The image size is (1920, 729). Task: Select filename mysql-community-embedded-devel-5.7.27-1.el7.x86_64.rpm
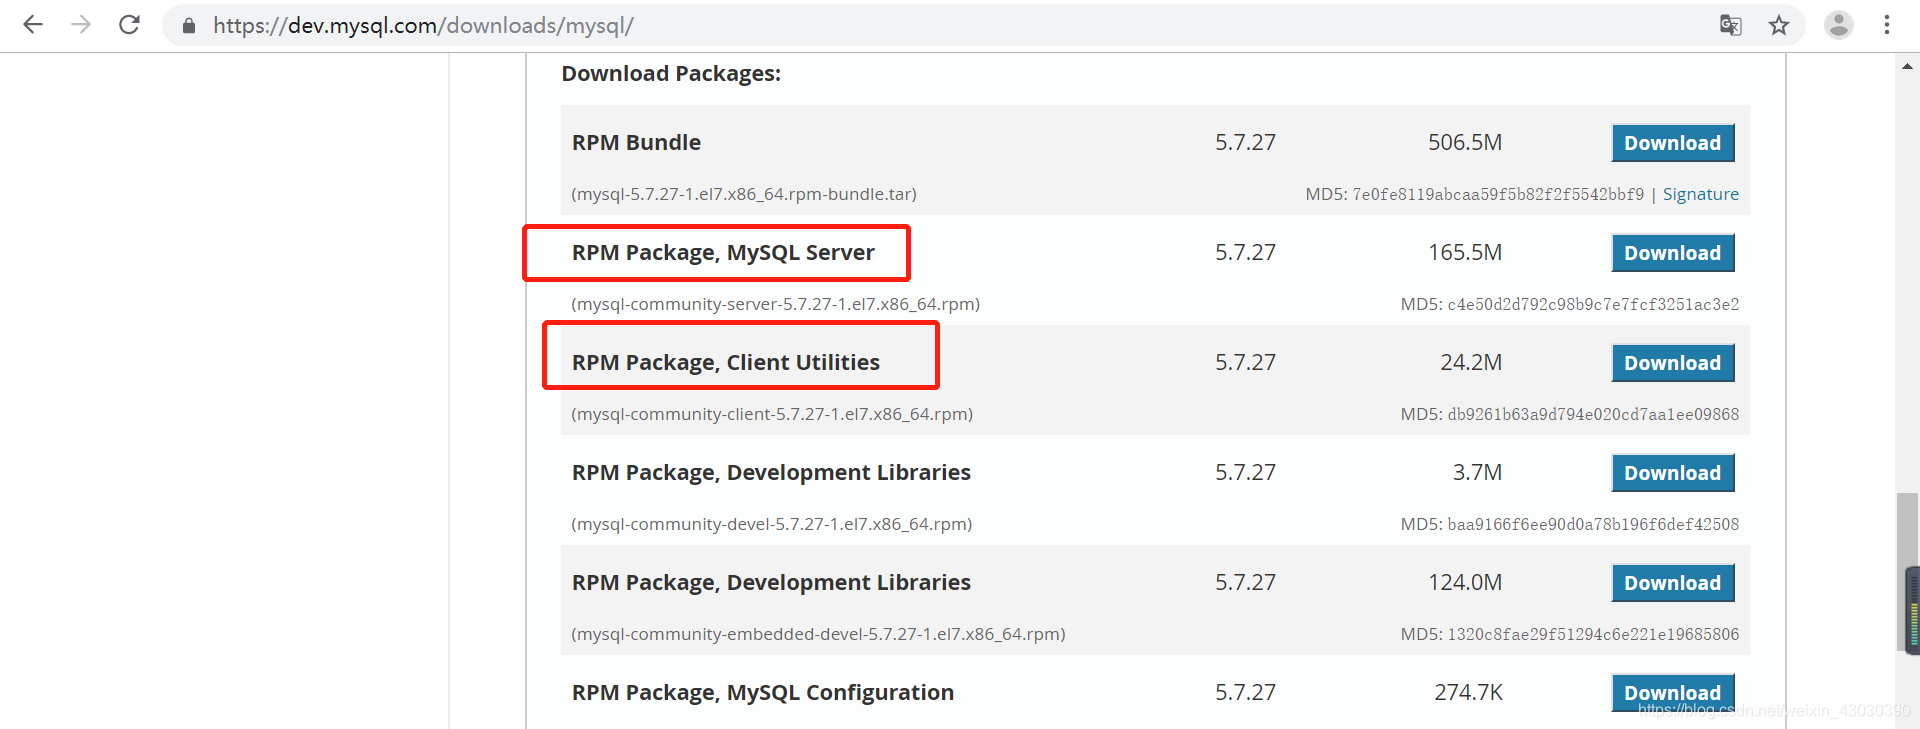point(818,634)
